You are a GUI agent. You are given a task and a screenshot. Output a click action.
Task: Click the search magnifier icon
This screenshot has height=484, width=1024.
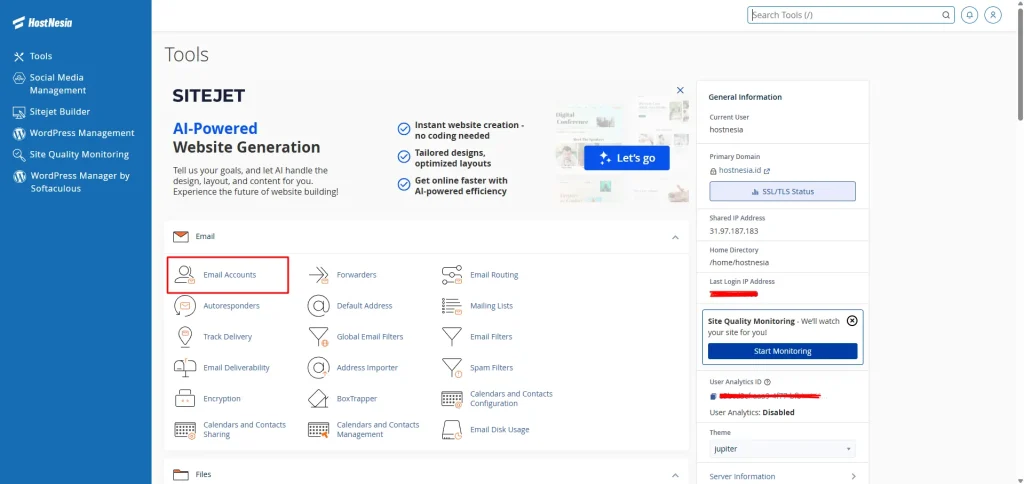tap(946, 15)
